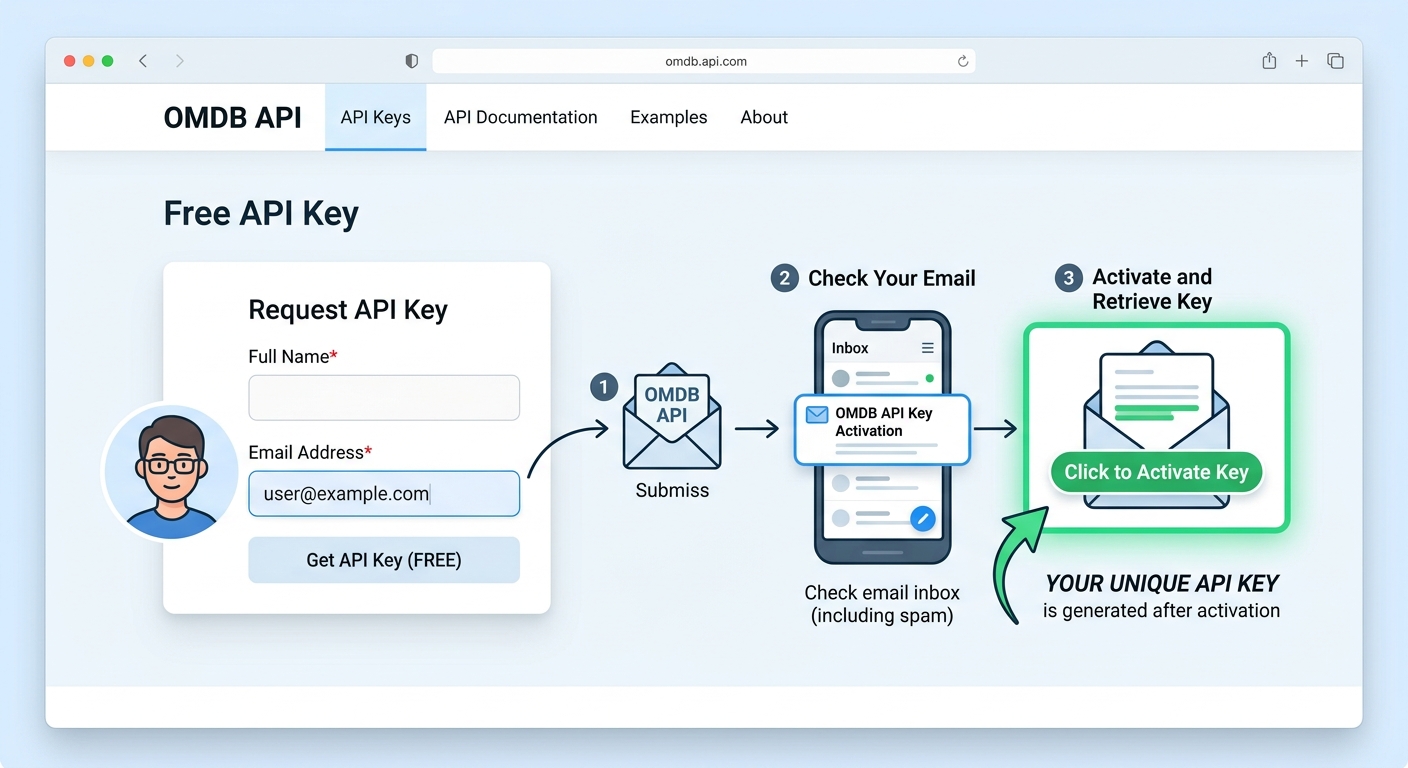The height and width of the screenshot is (768, 1408).
Task: Show all open tabs
Action: (x=1335, y=60)
